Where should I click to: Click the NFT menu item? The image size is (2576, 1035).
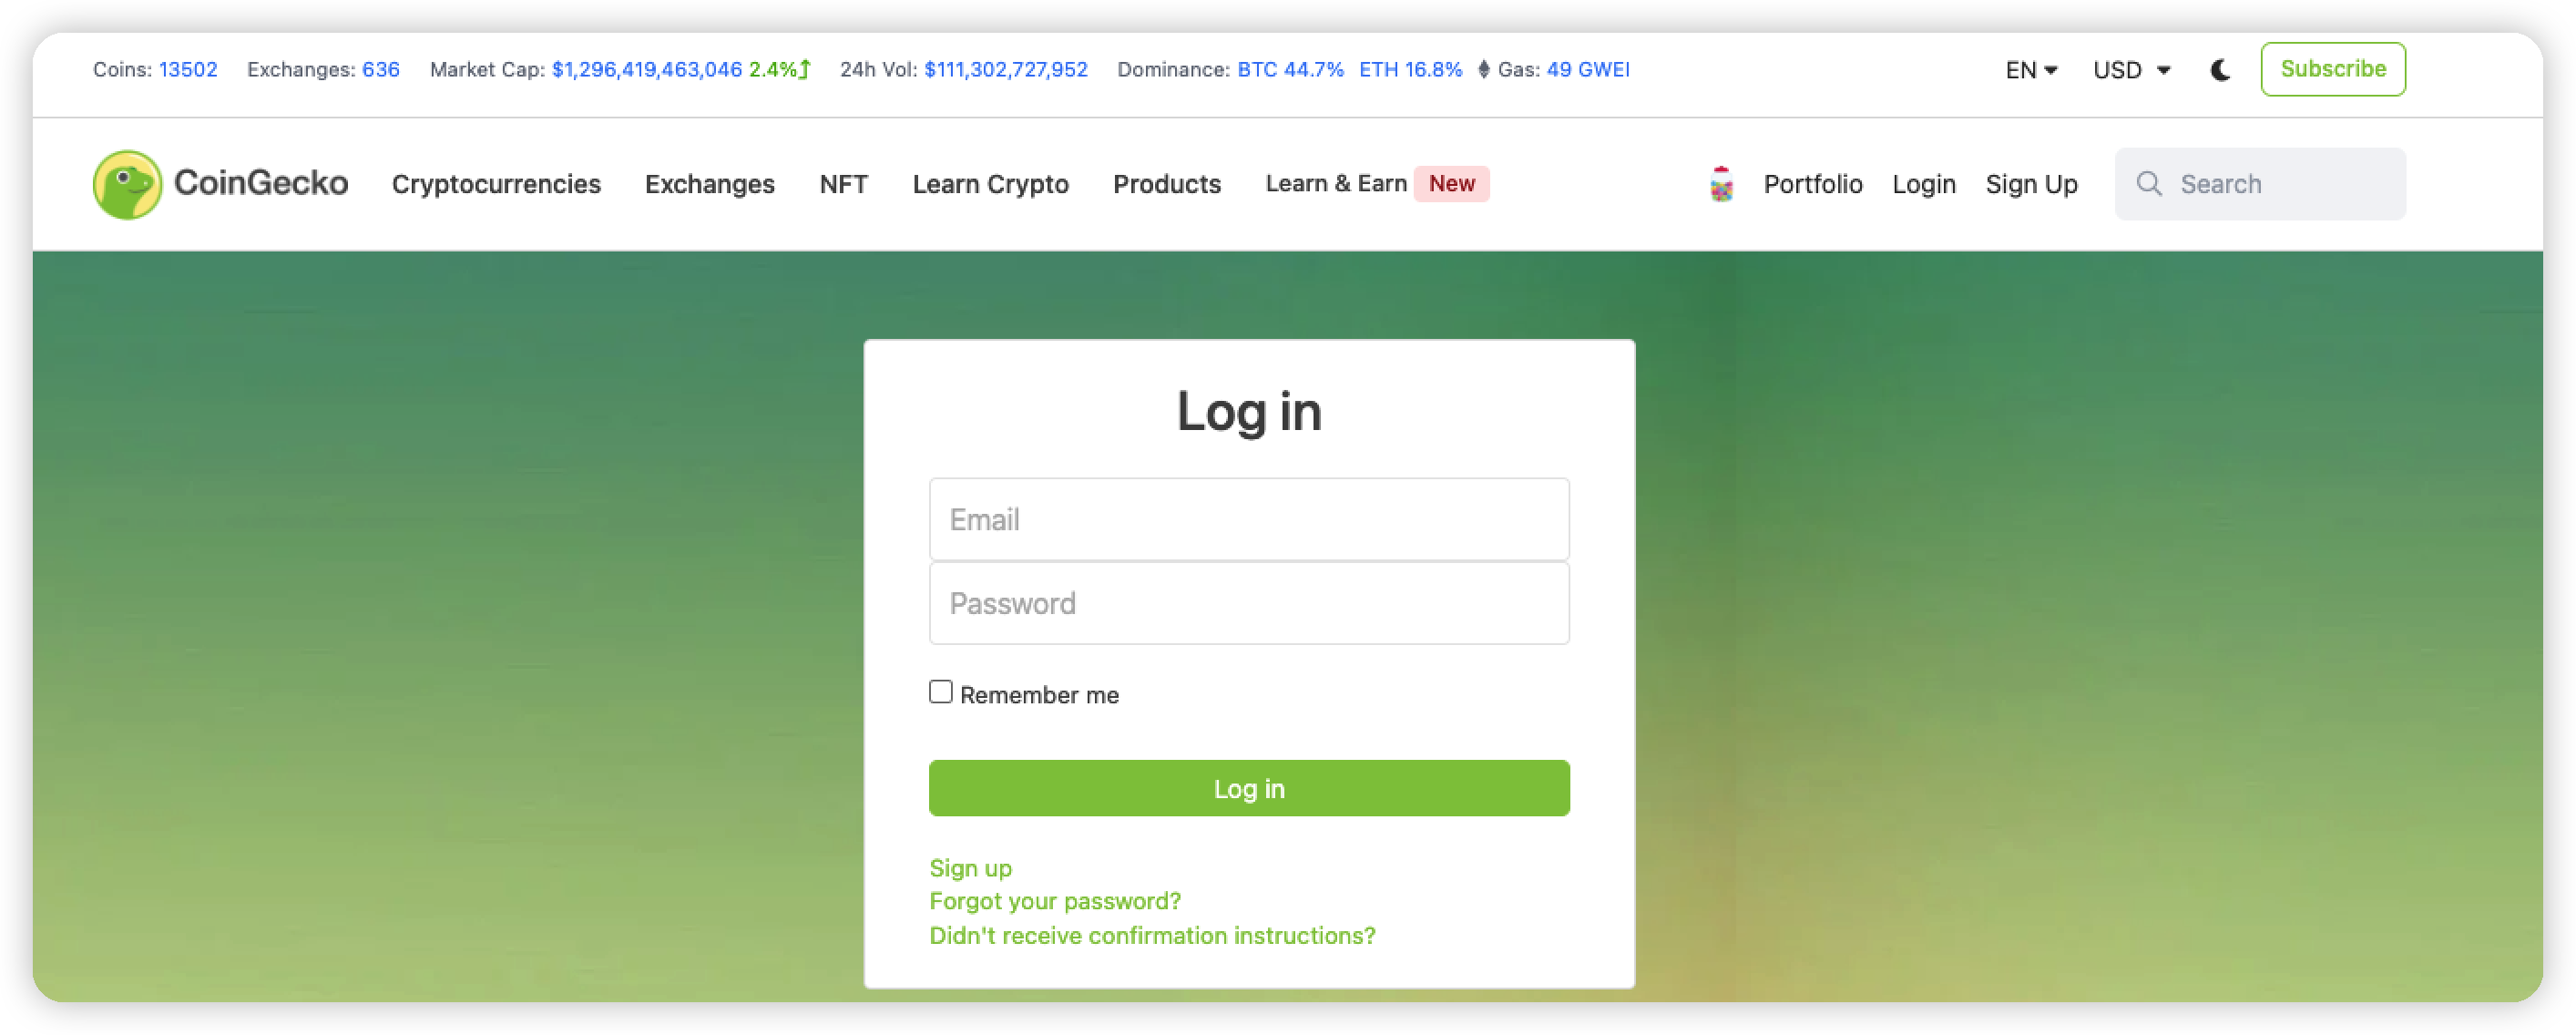(844, 182)
